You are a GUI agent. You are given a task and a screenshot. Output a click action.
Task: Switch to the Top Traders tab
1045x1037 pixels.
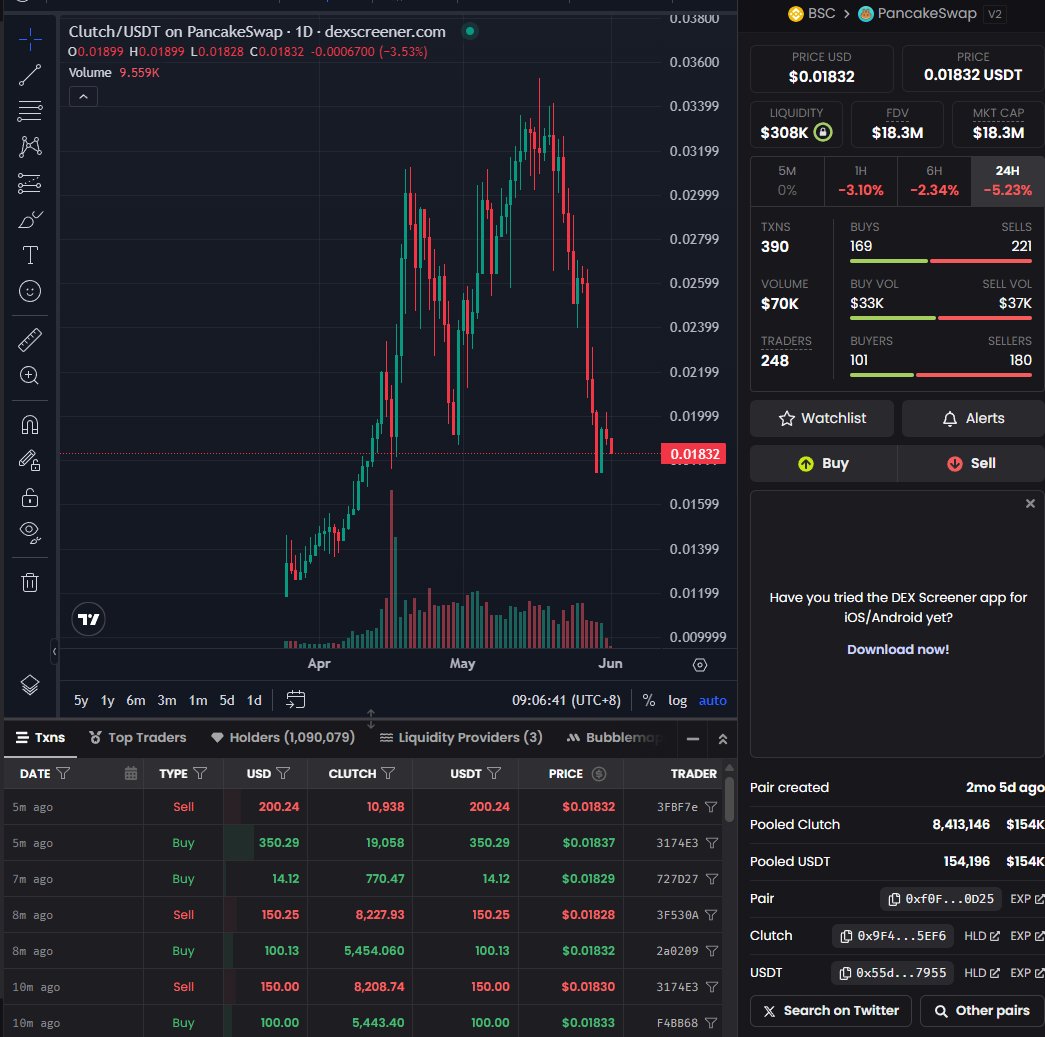tap(138, 738)
